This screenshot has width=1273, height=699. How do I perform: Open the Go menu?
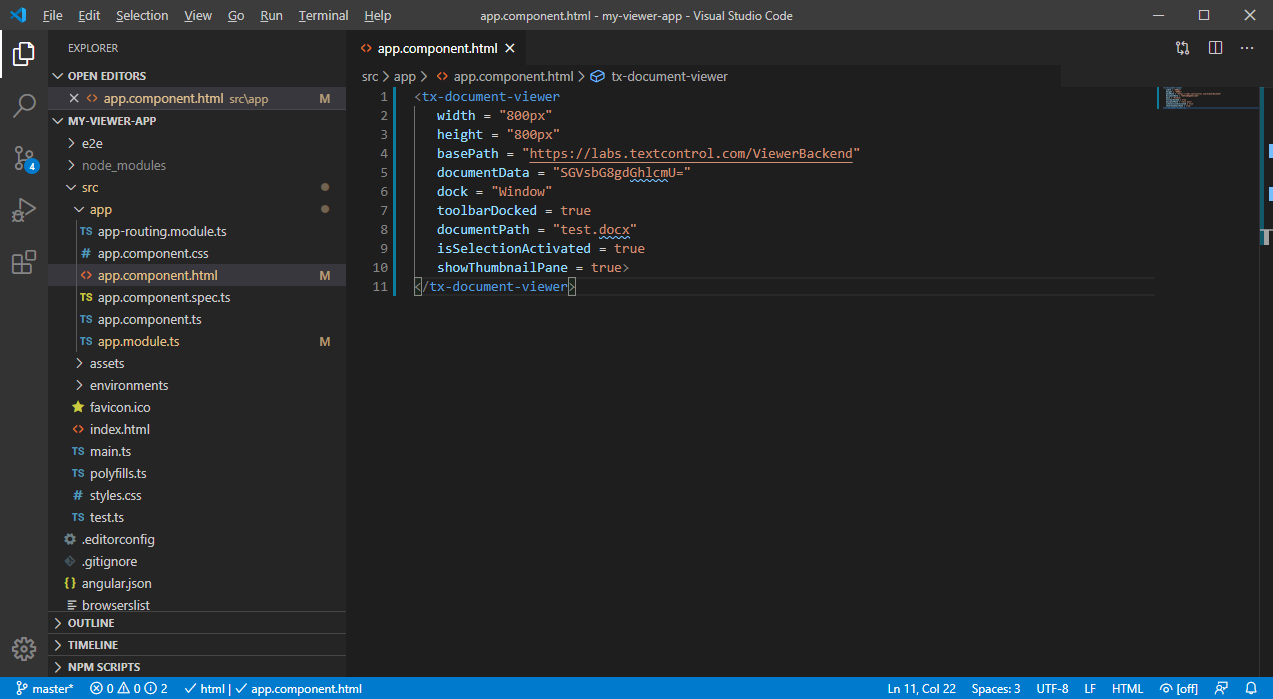coord(236,15)
